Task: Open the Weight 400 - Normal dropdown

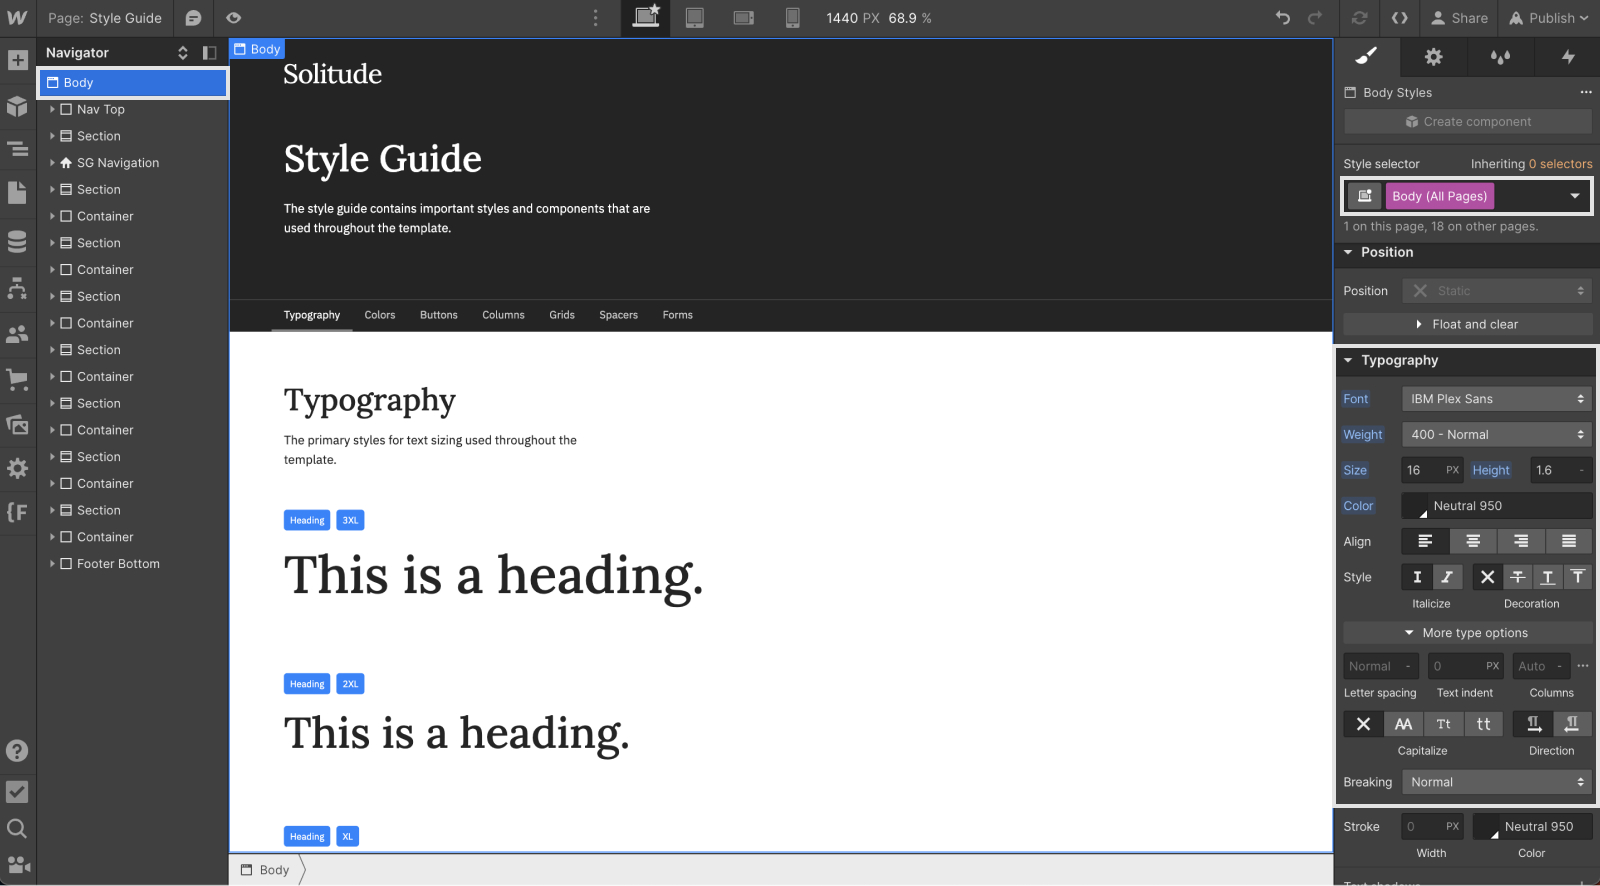Action: click(1496, 434)
